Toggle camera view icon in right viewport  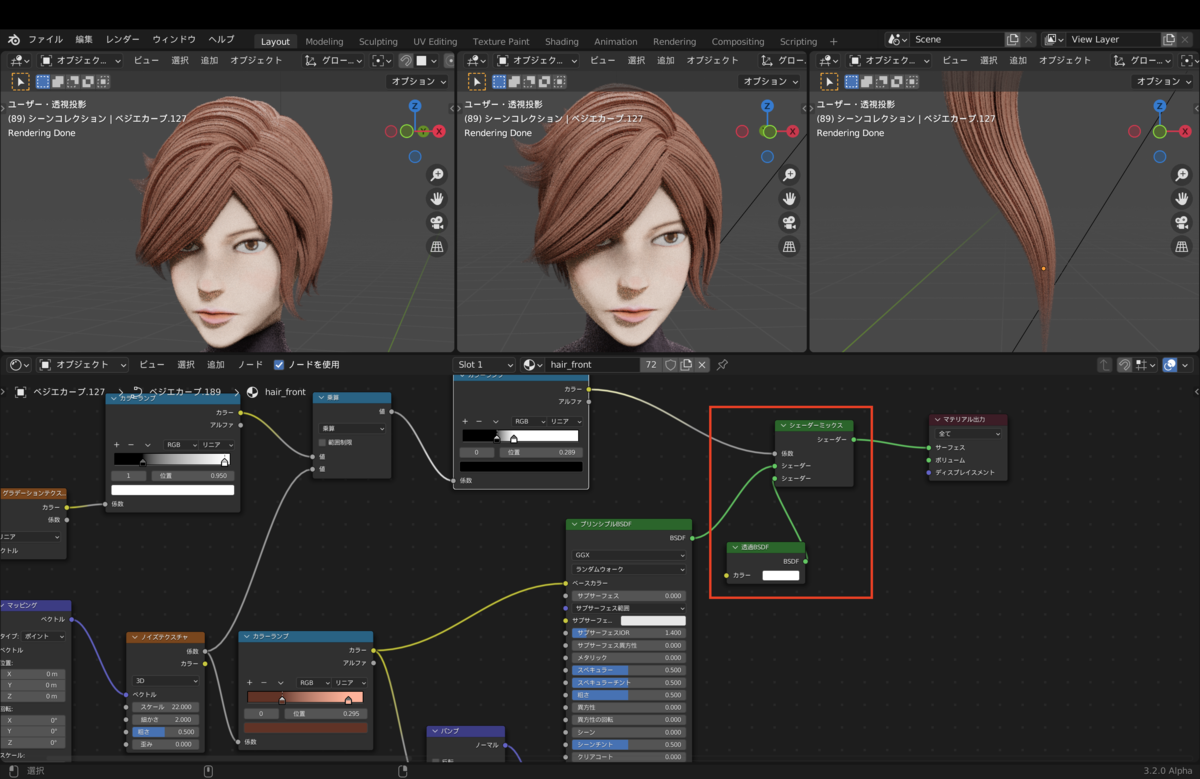1180,223
